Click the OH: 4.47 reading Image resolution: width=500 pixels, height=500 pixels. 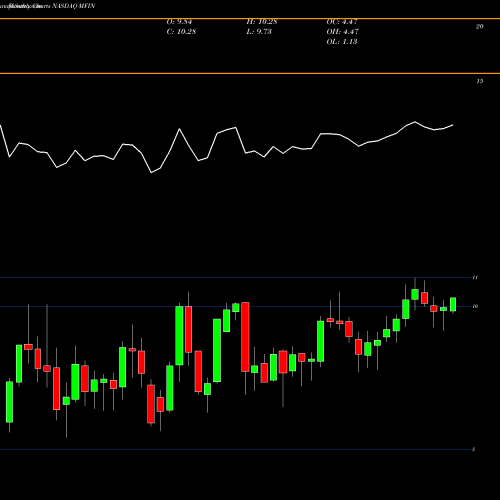click(343, 32)
